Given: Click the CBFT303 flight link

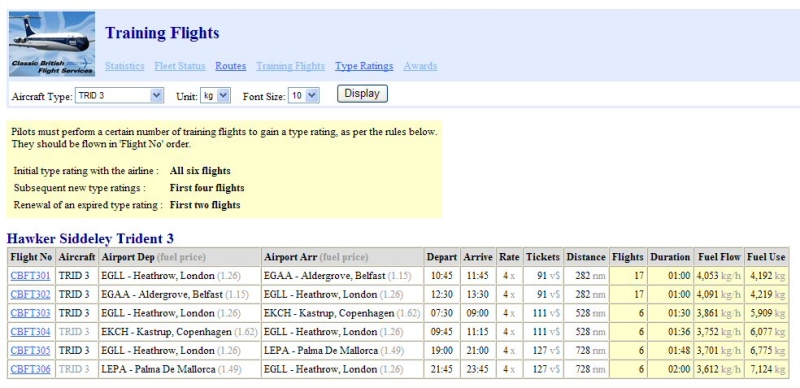Looking at the screenshot, I should coord(31,313).
